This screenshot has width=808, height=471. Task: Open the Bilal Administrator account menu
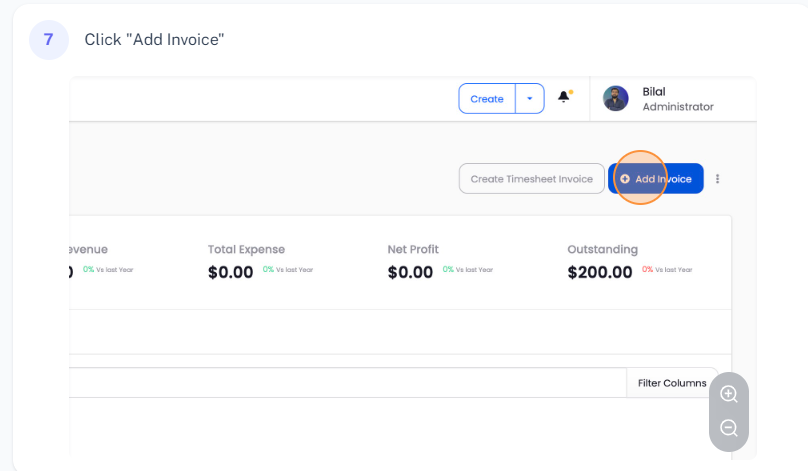coord(677,99)
